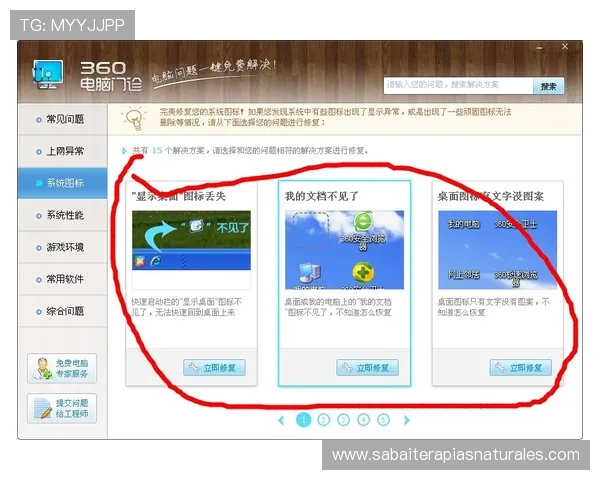Screen dimensions: 600x480
Task: Select page 4 in pagination
Action: click(x=364, y=420)
